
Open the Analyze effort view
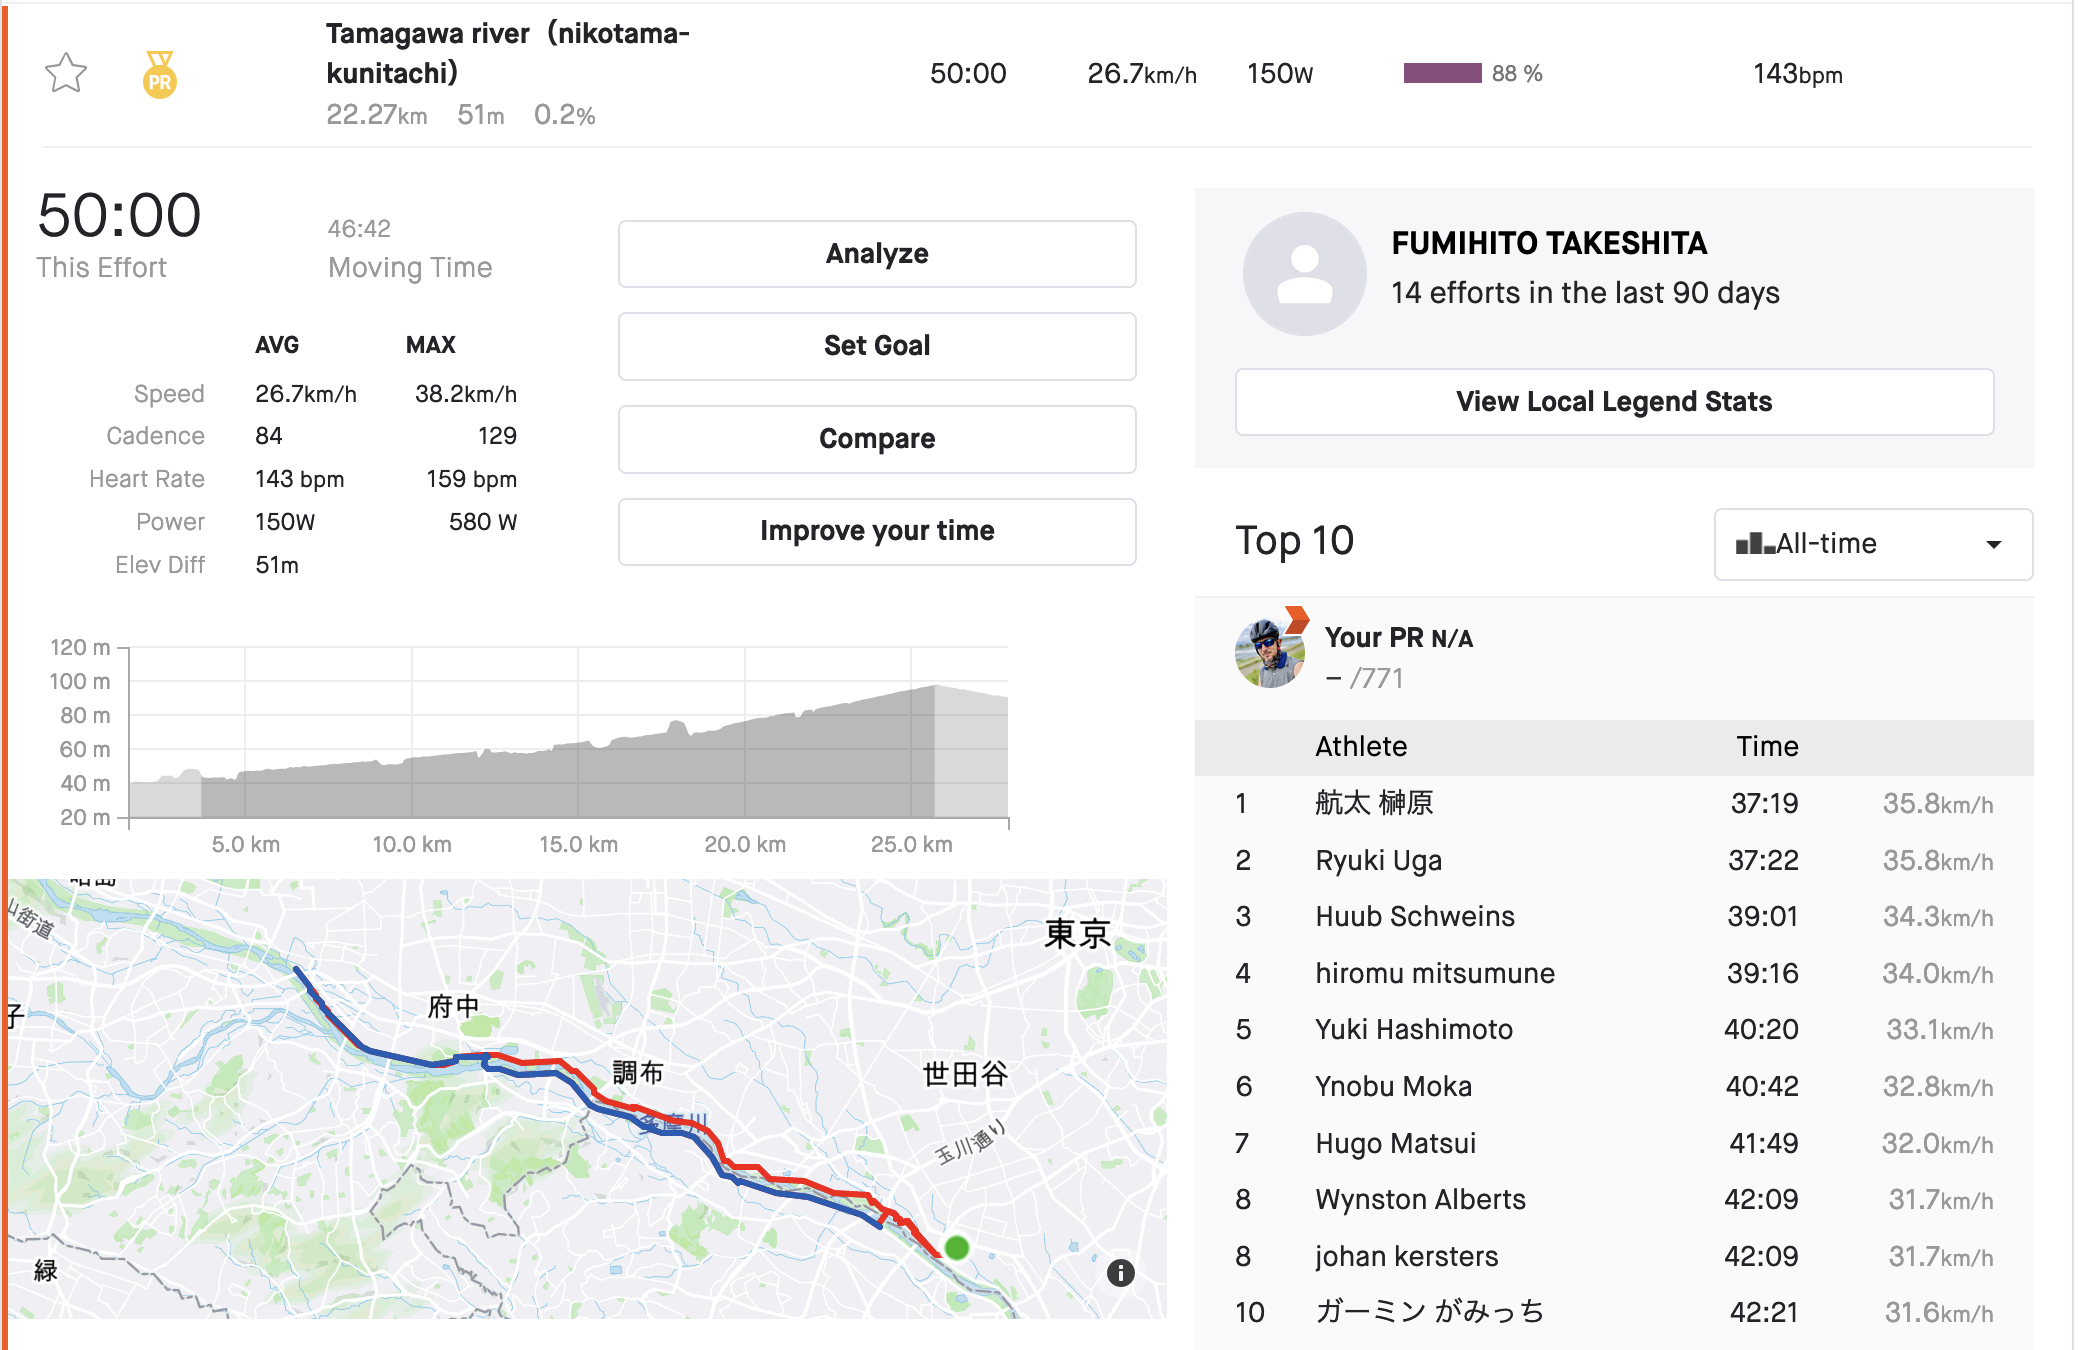[x=876, y=254]
